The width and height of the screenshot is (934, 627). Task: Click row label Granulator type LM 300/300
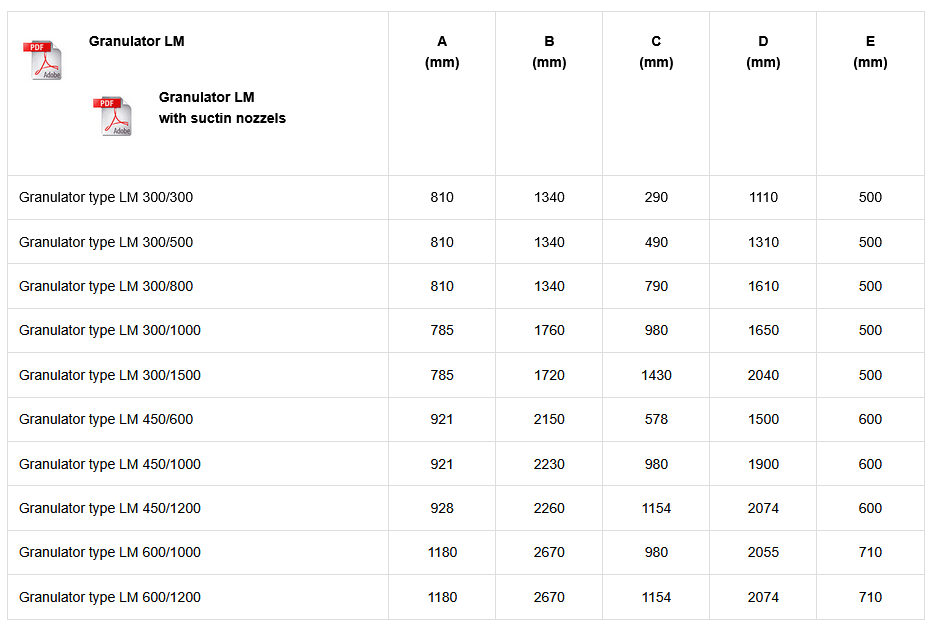point(106,197)
